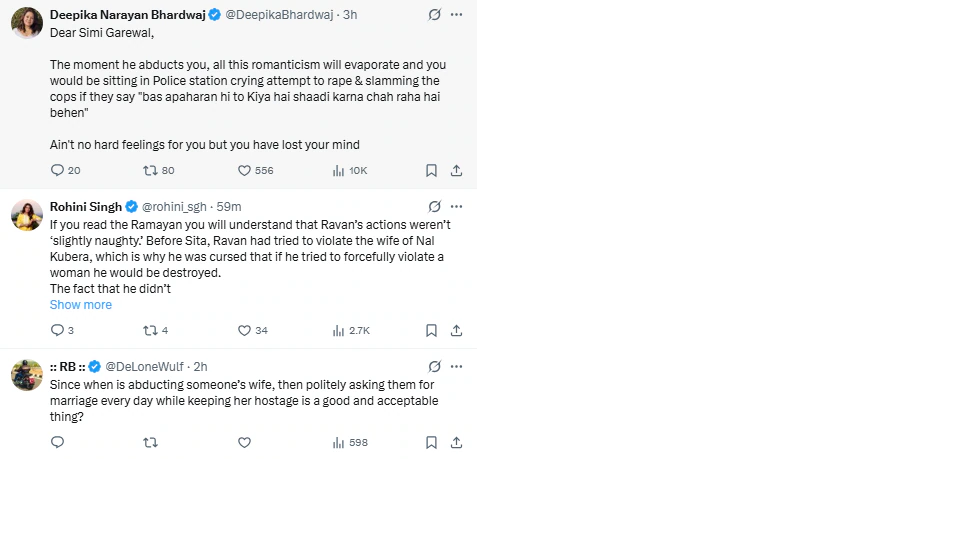Reply to Deepika Narayan Bhardwaj's tweet
The image size is (970, 545).
click(x=58, y=171)
